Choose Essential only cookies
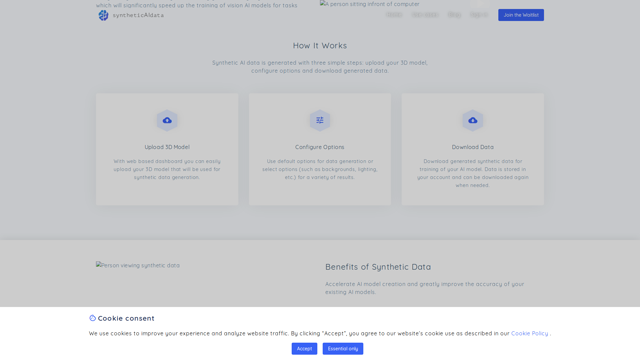Screen dimensions: 640x360 (343, 349)
